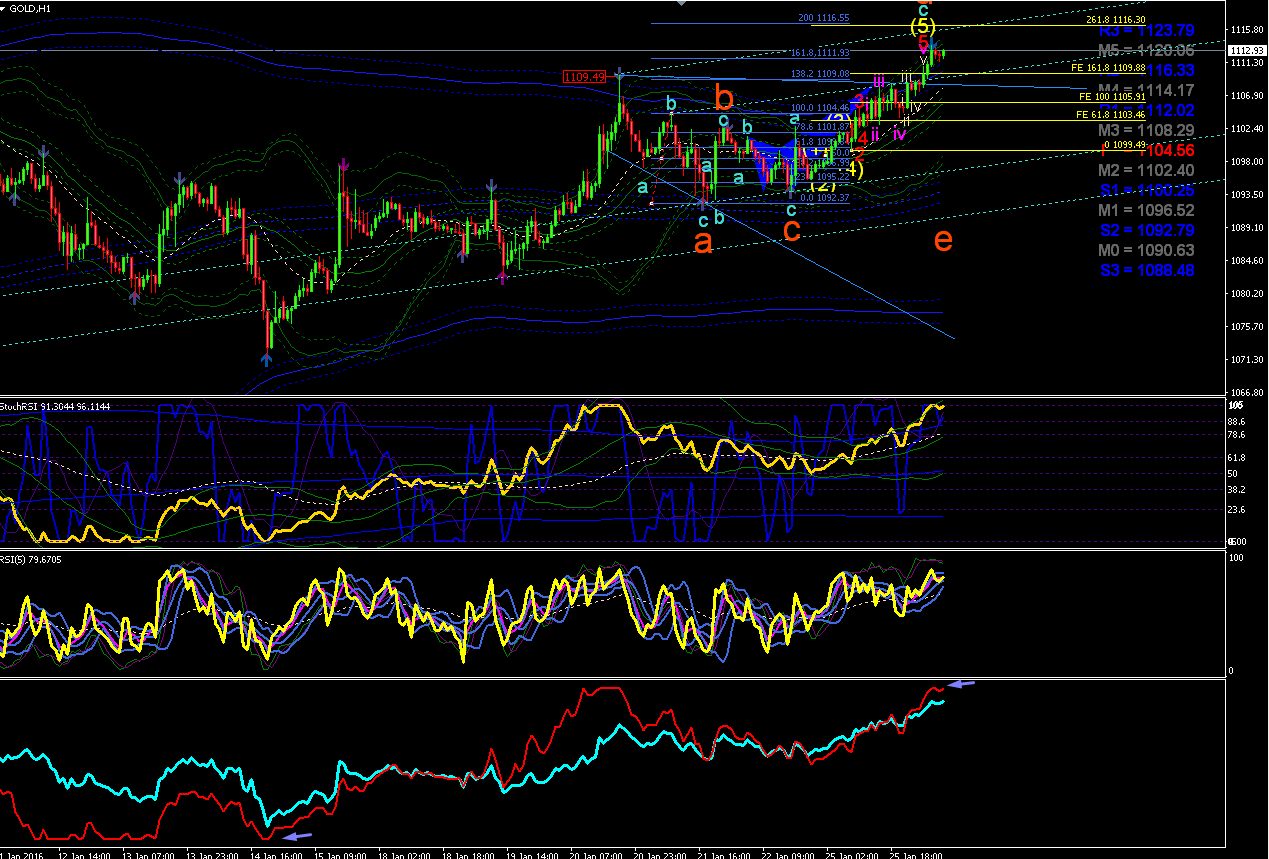Image resolution: width=1269 pixels, height=859 pixels.
Task: Select the 100.0 1104.46 Fibonacci label
Action: pos(820,108)
